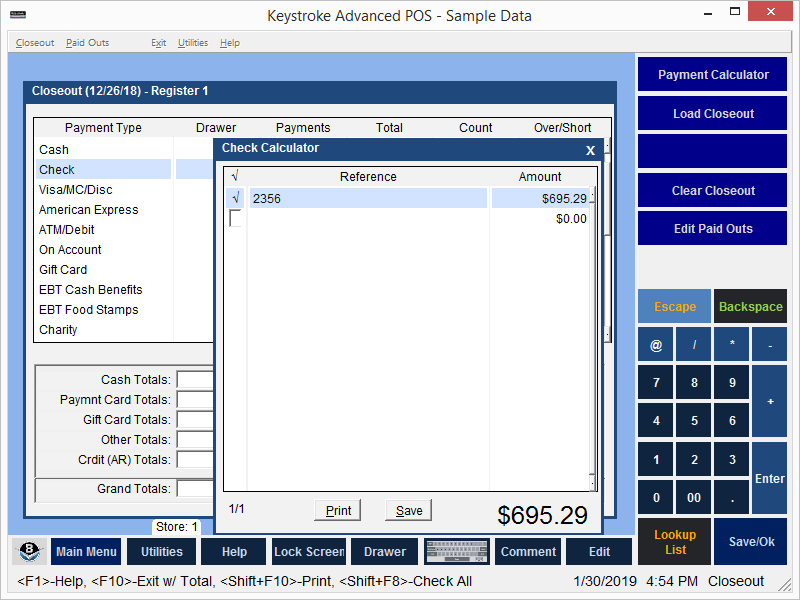
Task: Click the Check Calculator vertical scrollbar
Action: [x=593, y=340]
